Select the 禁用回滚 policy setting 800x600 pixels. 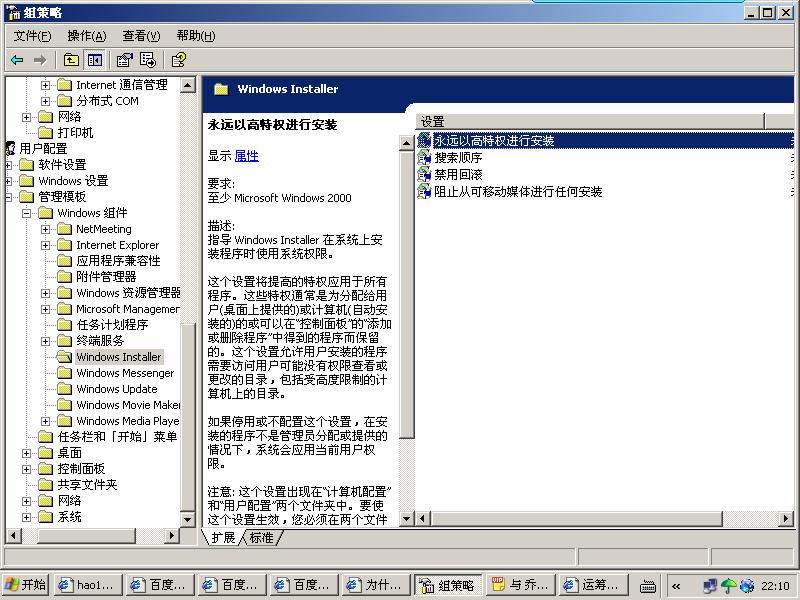click(458, 174)
